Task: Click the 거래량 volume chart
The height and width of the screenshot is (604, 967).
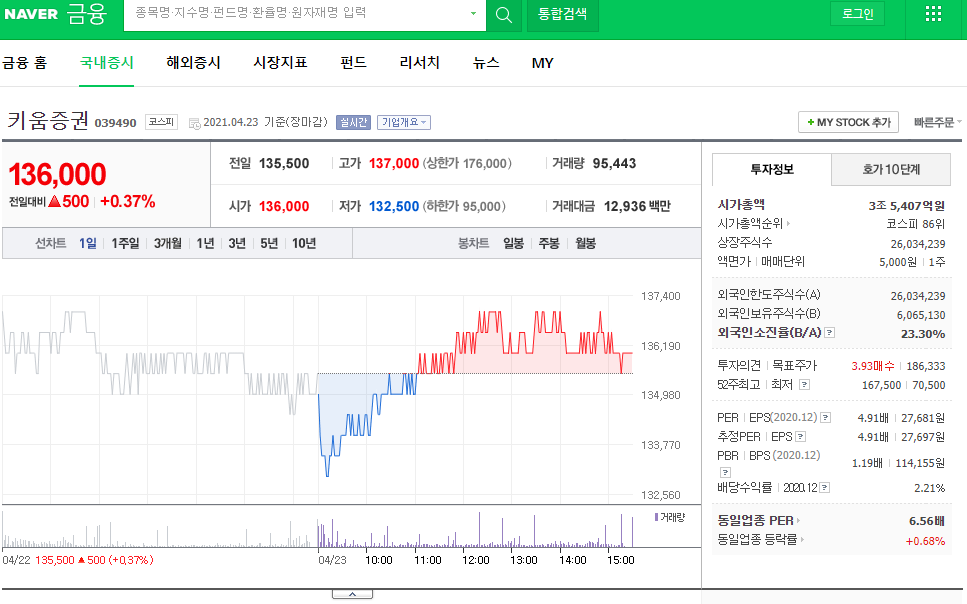Action: [318, 529]
